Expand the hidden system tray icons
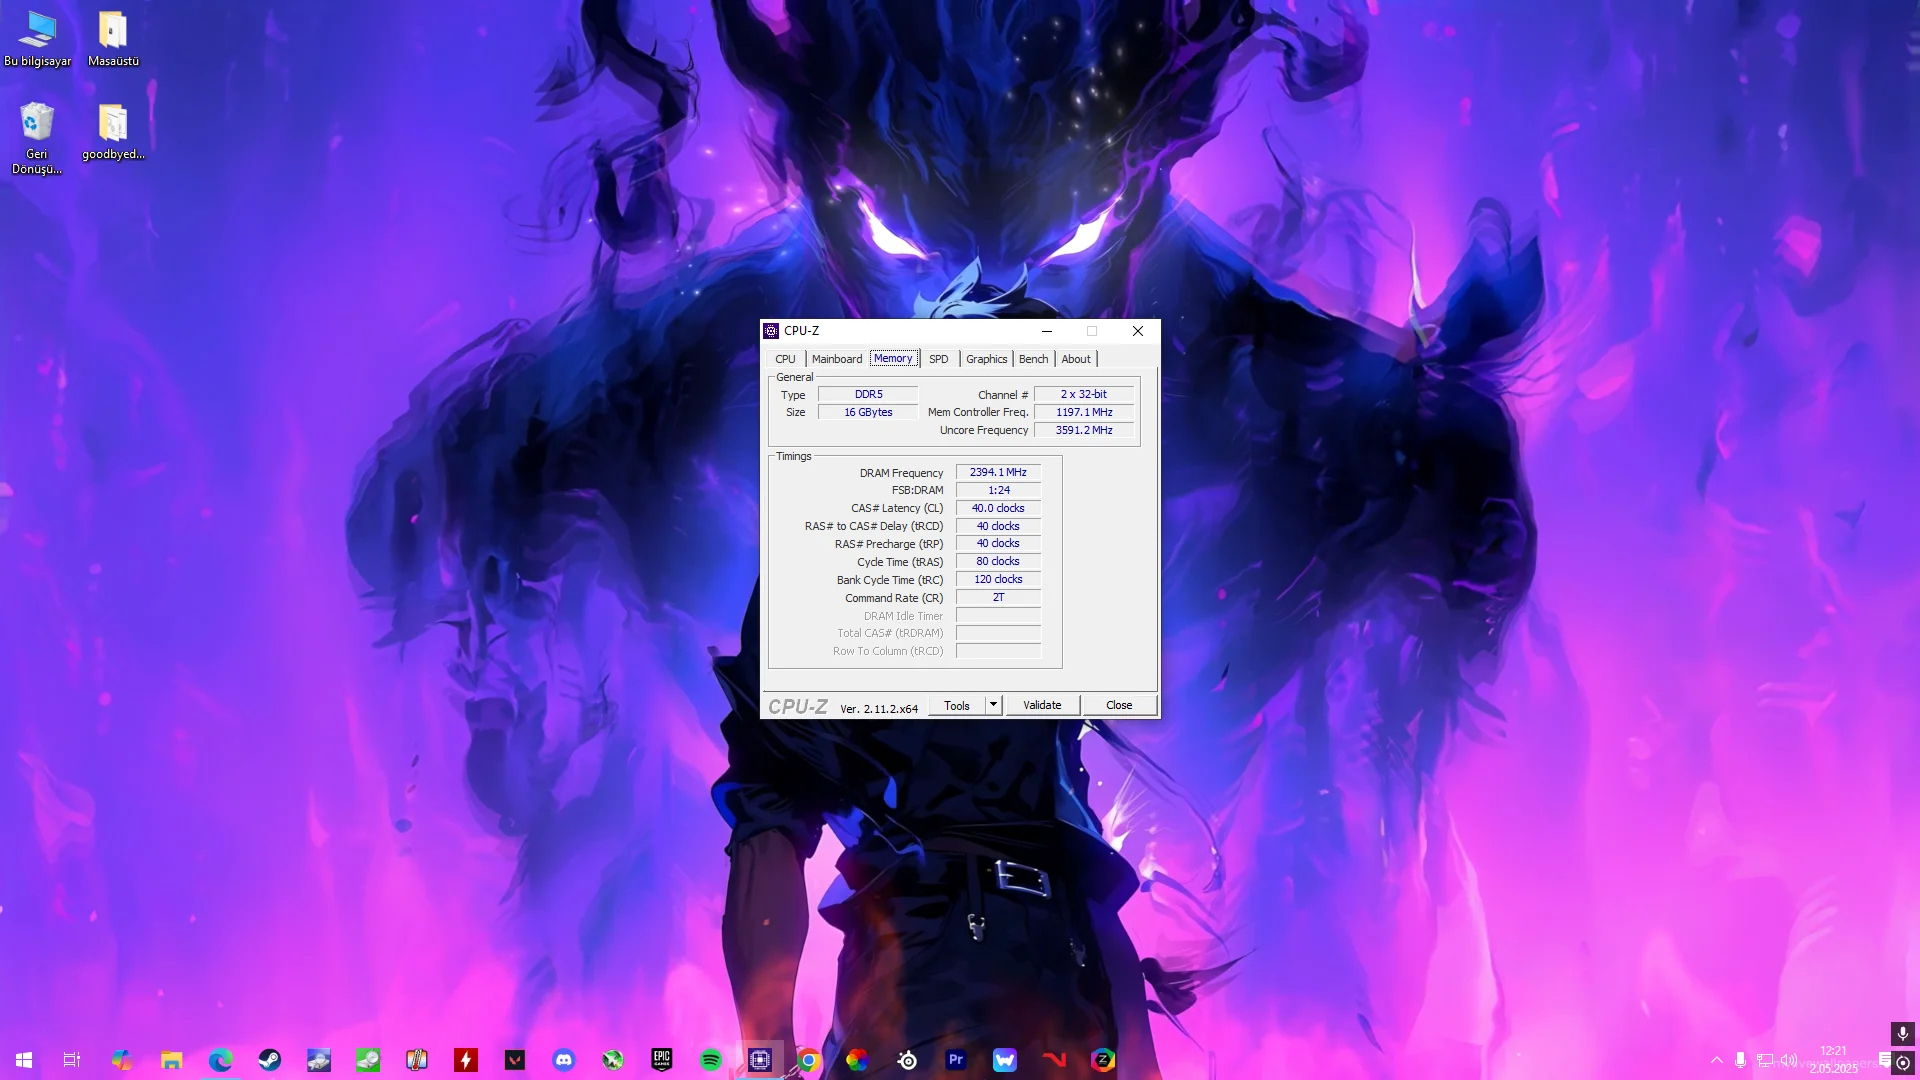The height and width of the screenshot is (1080, 1920). coord(1716,1060)
